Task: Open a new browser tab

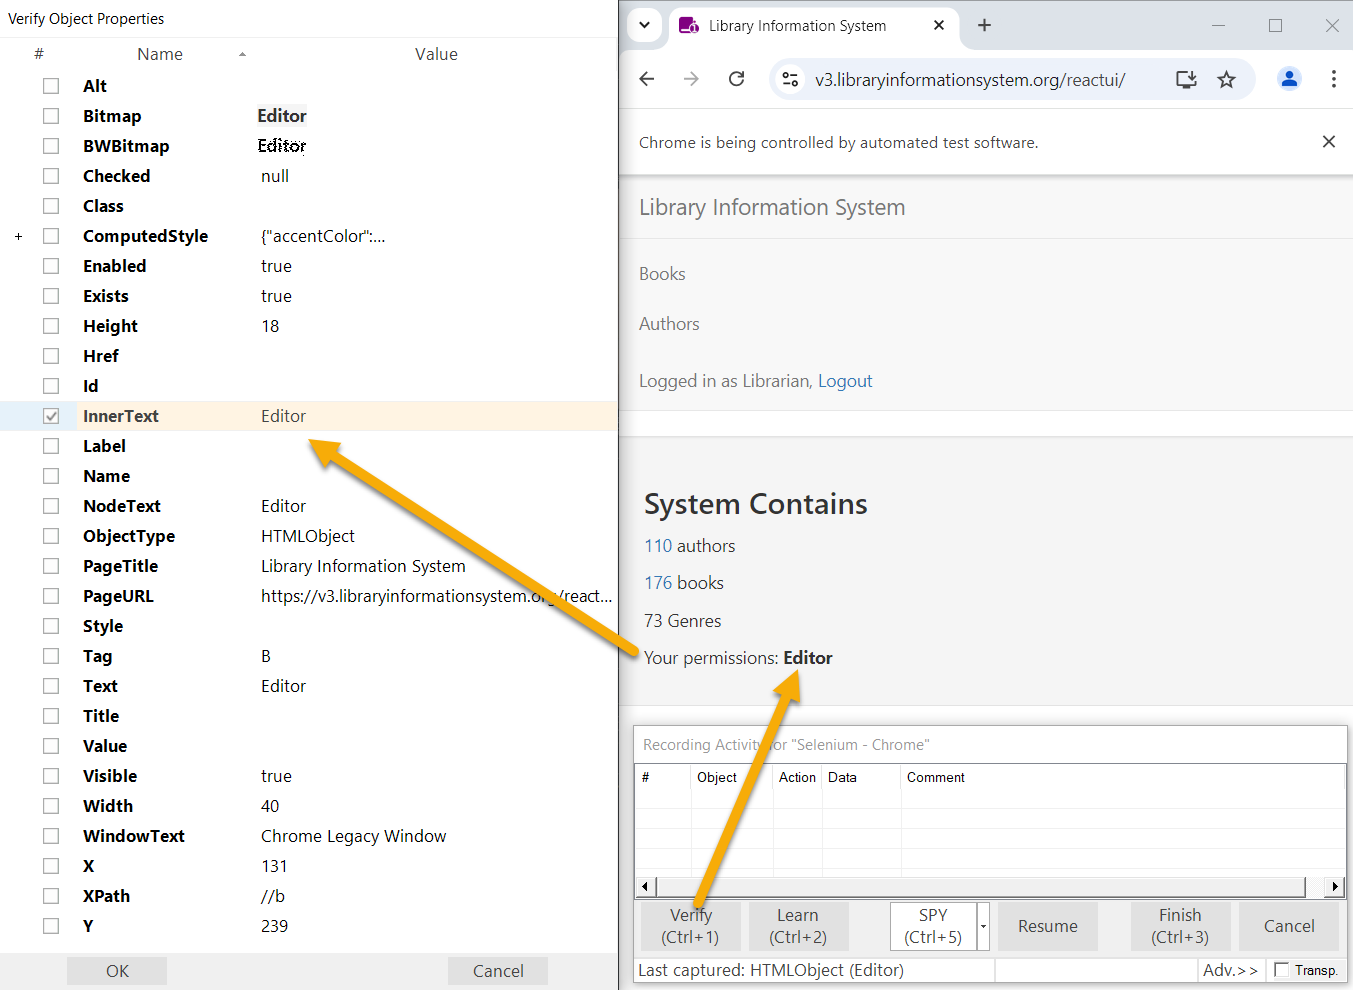Action: coord(984,26)
